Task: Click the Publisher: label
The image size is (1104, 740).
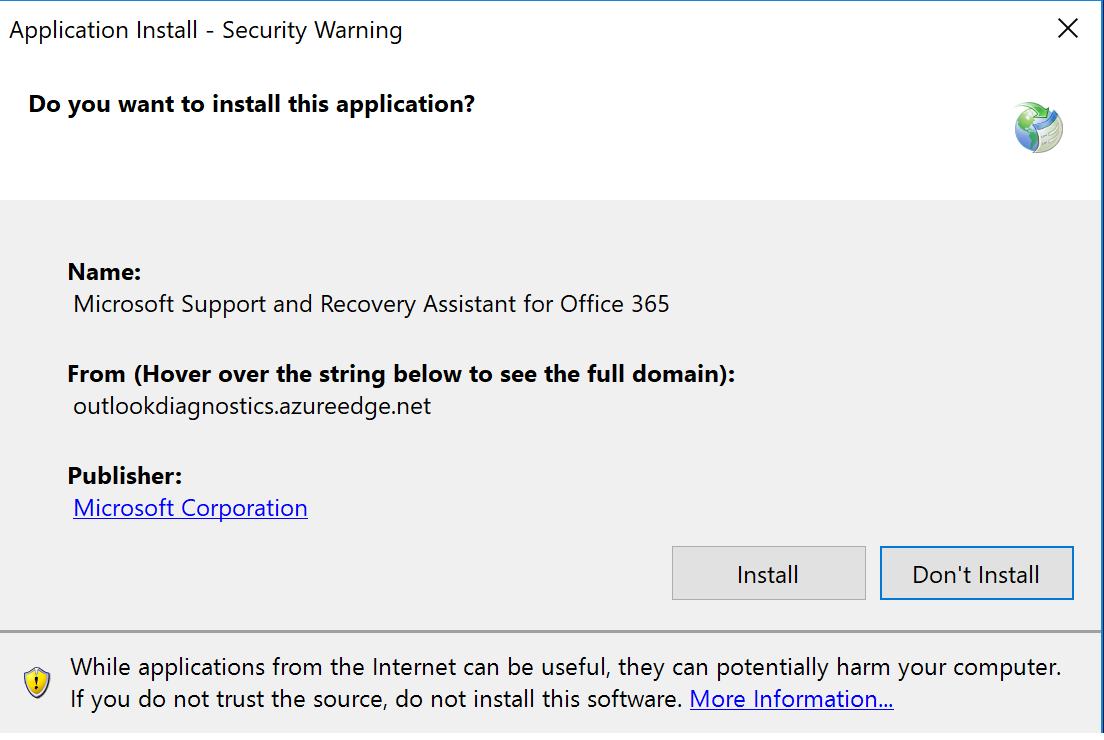Action: click(x=124, y=476)
